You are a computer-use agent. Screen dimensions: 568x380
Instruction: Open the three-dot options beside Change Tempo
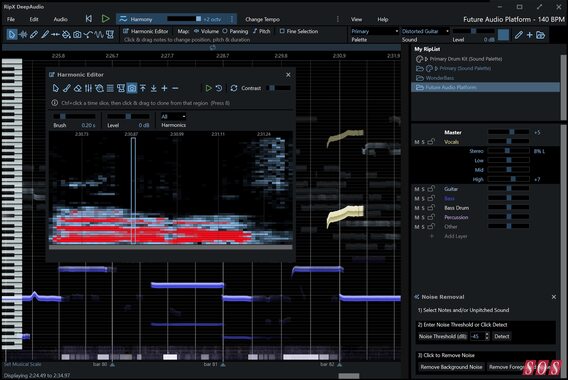(338, 19)
